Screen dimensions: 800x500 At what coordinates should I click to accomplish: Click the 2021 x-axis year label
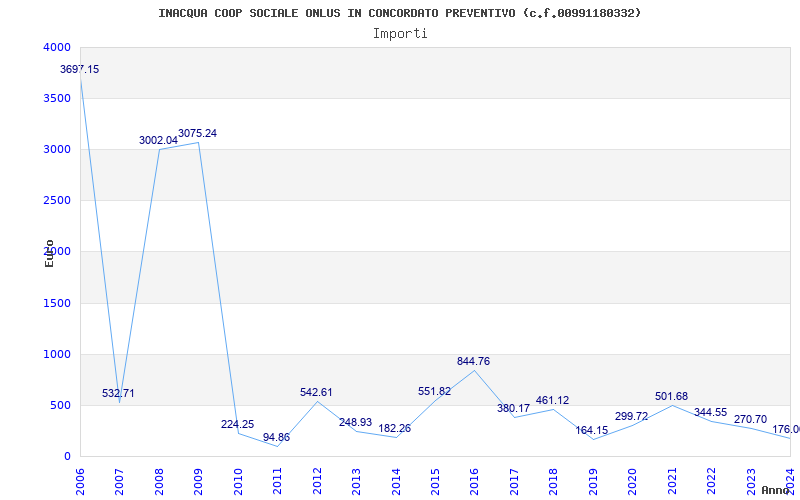pos(671,481)
